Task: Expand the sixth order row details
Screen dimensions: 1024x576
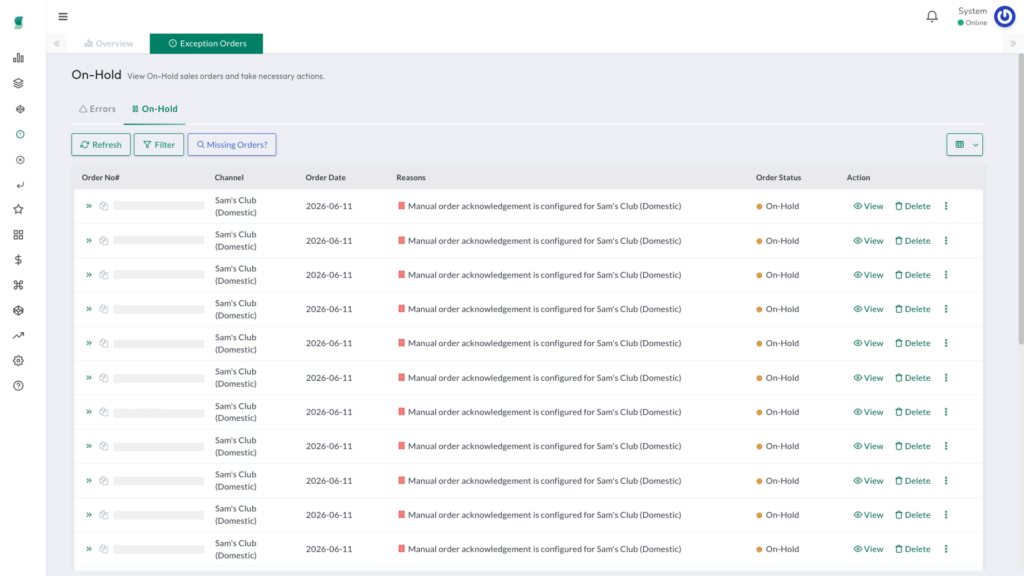Action: tap(89, 378)
